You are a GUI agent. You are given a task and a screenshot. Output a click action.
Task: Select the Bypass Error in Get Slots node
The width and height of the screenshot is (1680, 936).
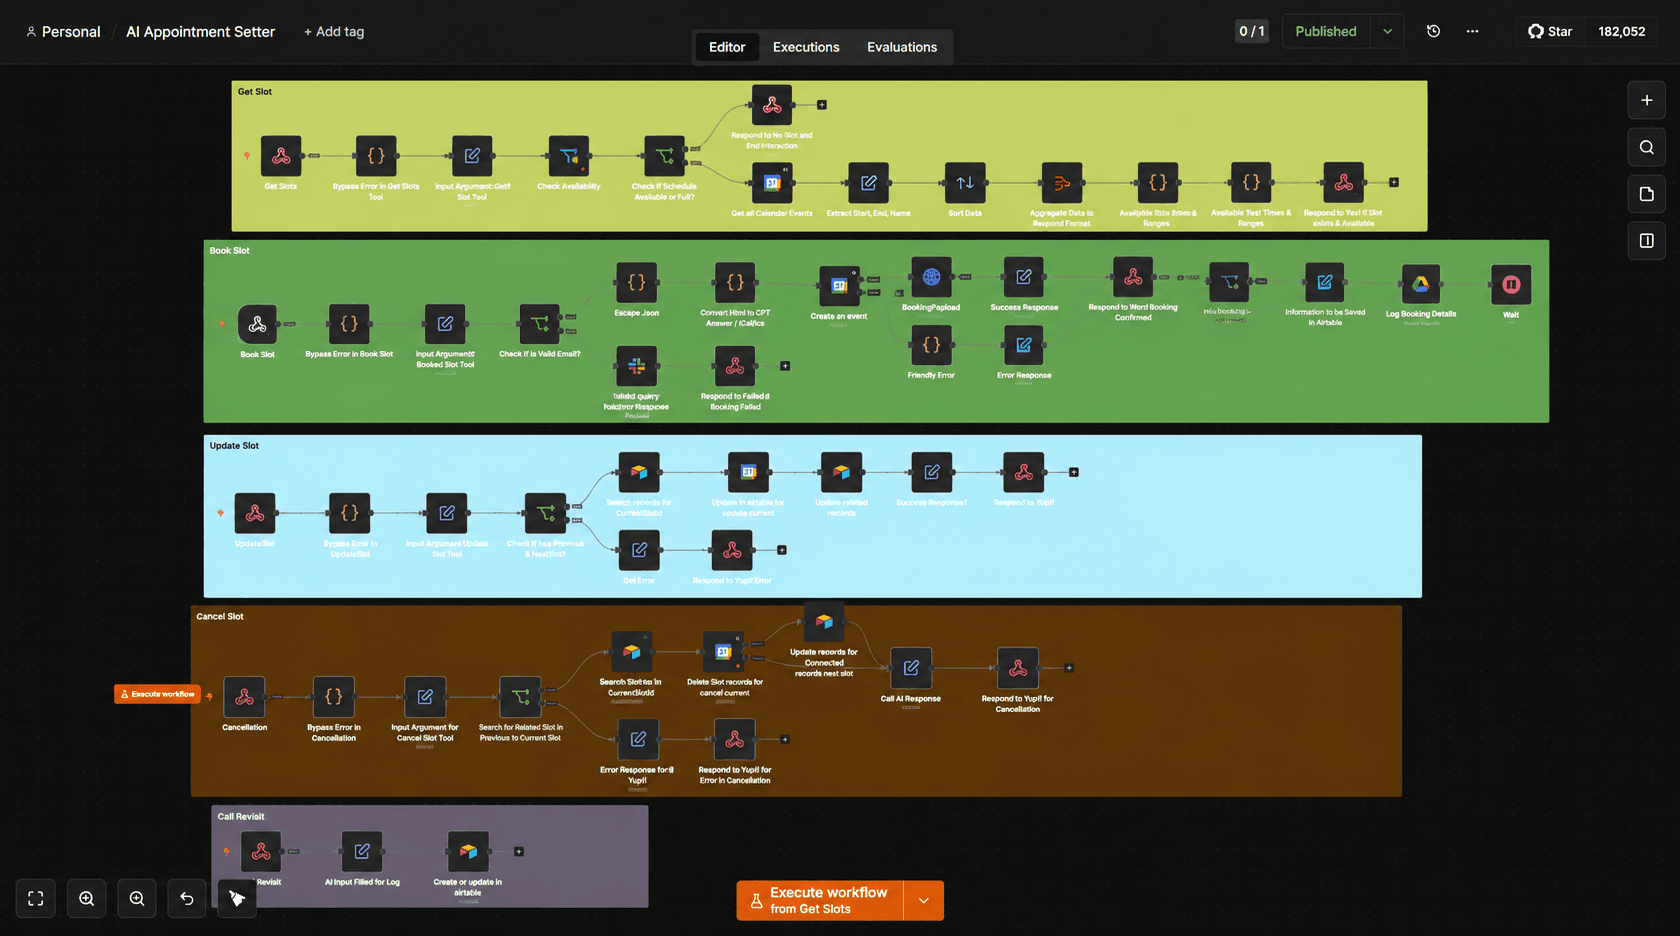point(376,156)
